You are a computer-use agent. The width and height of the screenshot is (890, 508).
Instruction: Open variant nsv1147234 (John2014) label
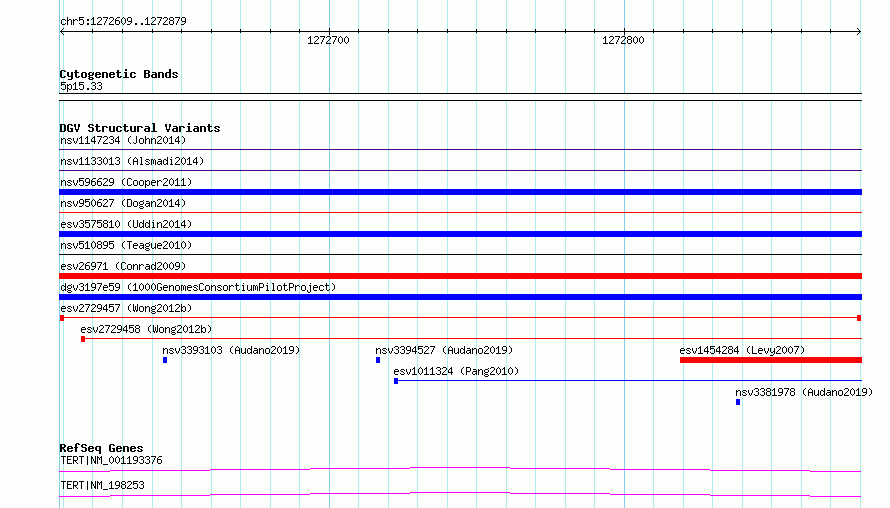coord(123,140)
